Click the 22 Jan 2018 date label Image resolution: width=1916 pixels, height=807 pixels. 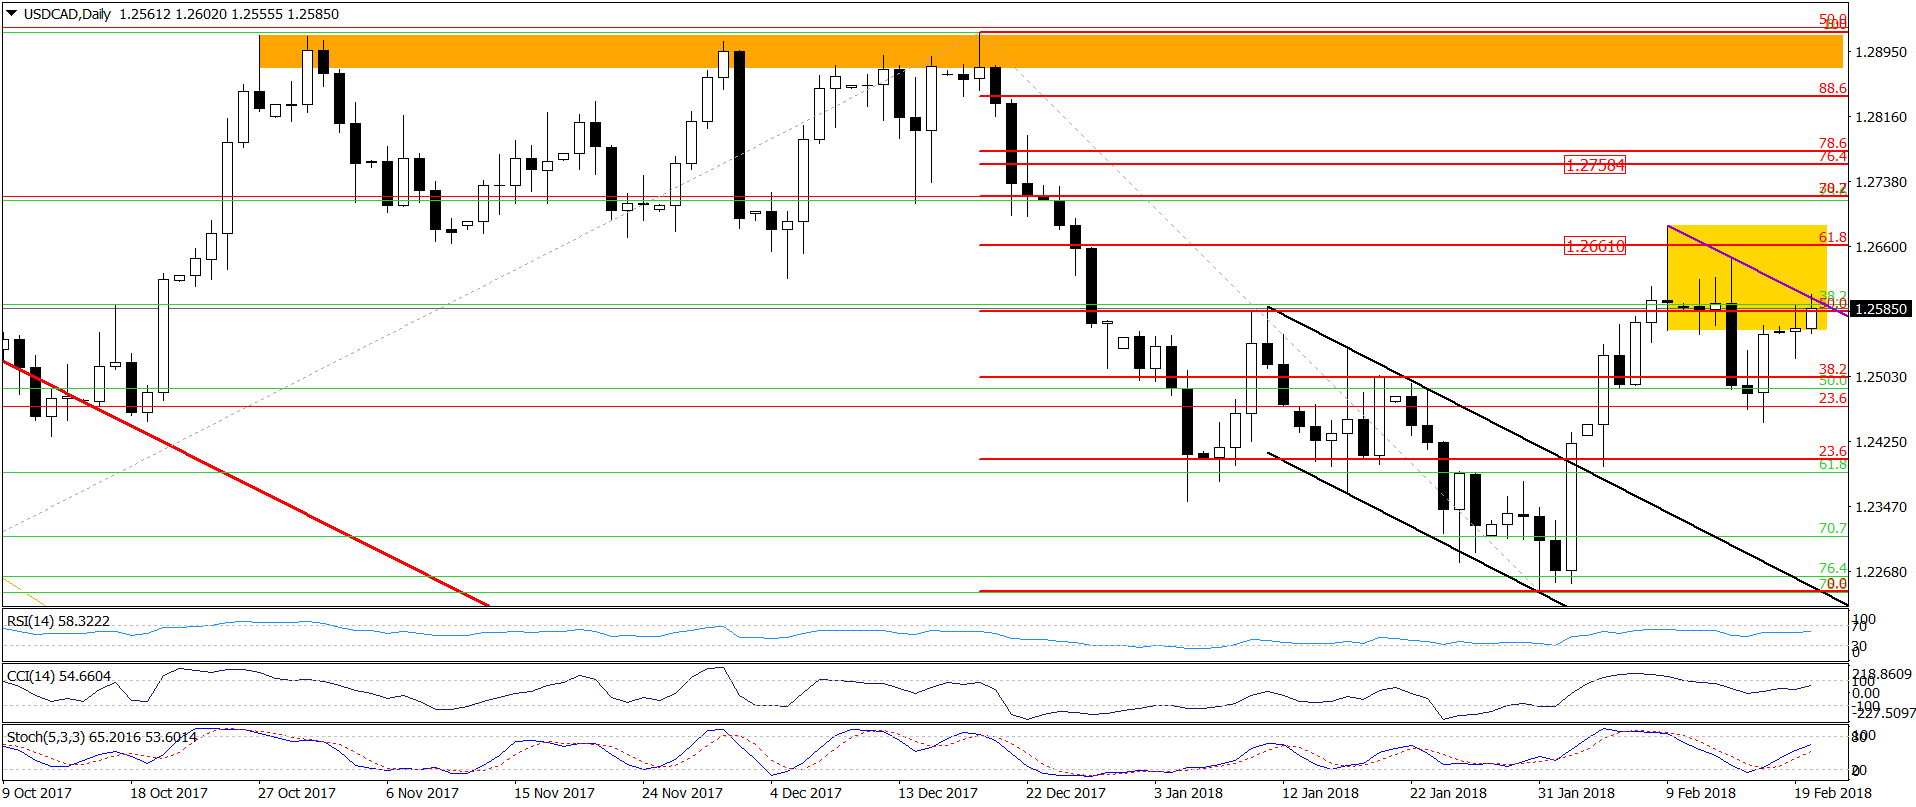pyautogui.click(x=1448, y=793)
